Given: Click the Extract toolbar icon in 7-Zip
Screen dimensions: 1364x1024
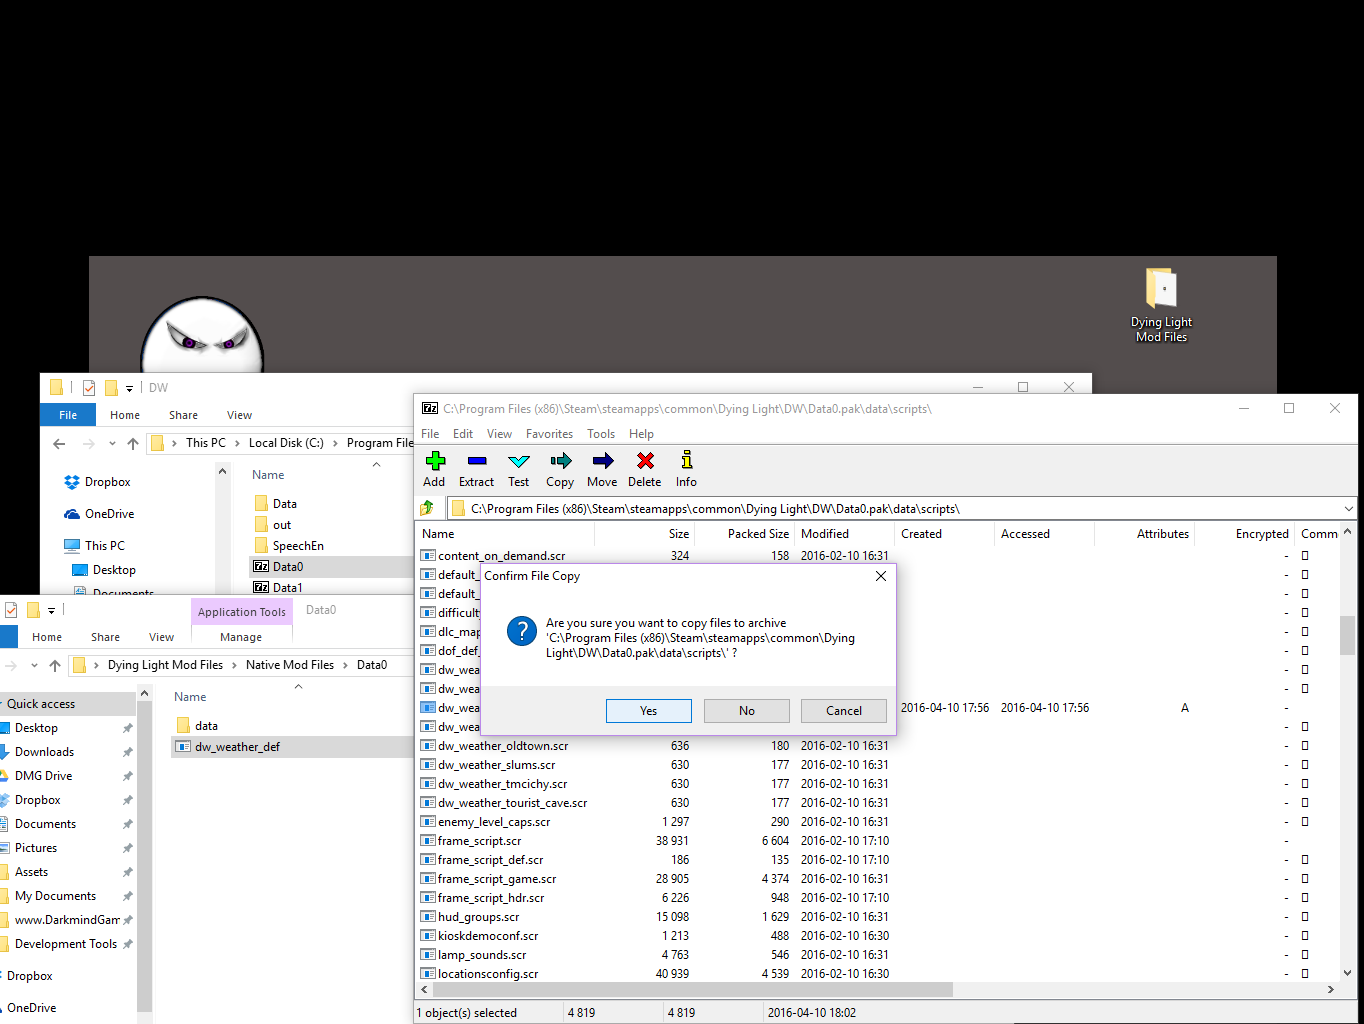Looking at the screenshot, I should tap(476, 461).
